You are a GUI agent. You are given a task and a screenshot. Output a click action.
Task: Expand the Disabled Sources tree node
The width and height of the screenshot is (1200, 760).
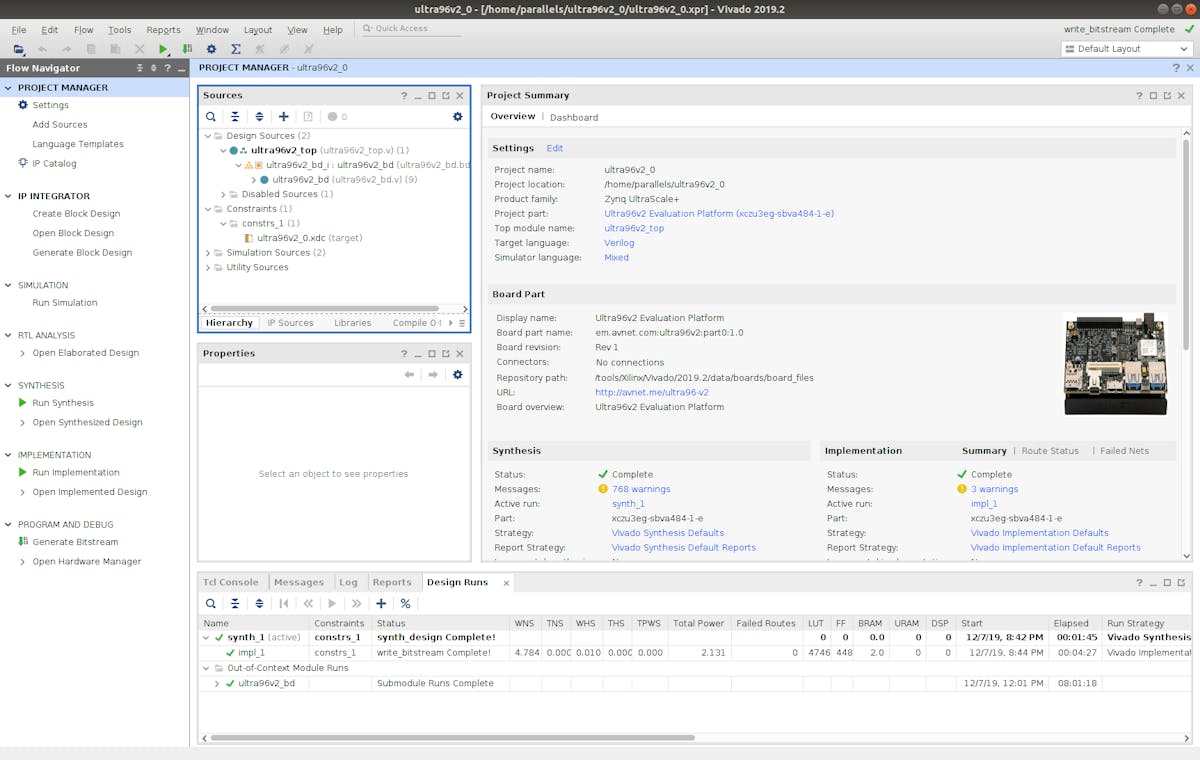pyautogui.click(x=224, y=194)
